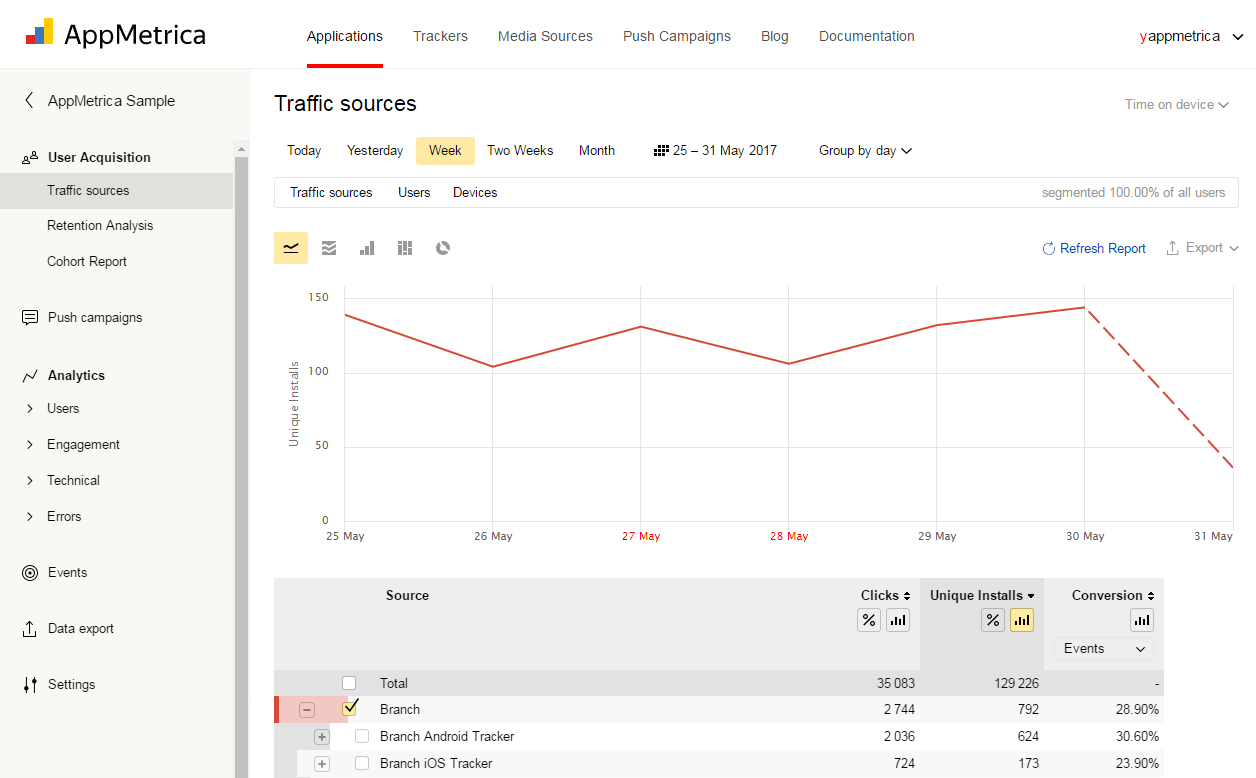Switch to pie chart view icon
This screenshot has height=778, width=1256.
pos(443,248)
